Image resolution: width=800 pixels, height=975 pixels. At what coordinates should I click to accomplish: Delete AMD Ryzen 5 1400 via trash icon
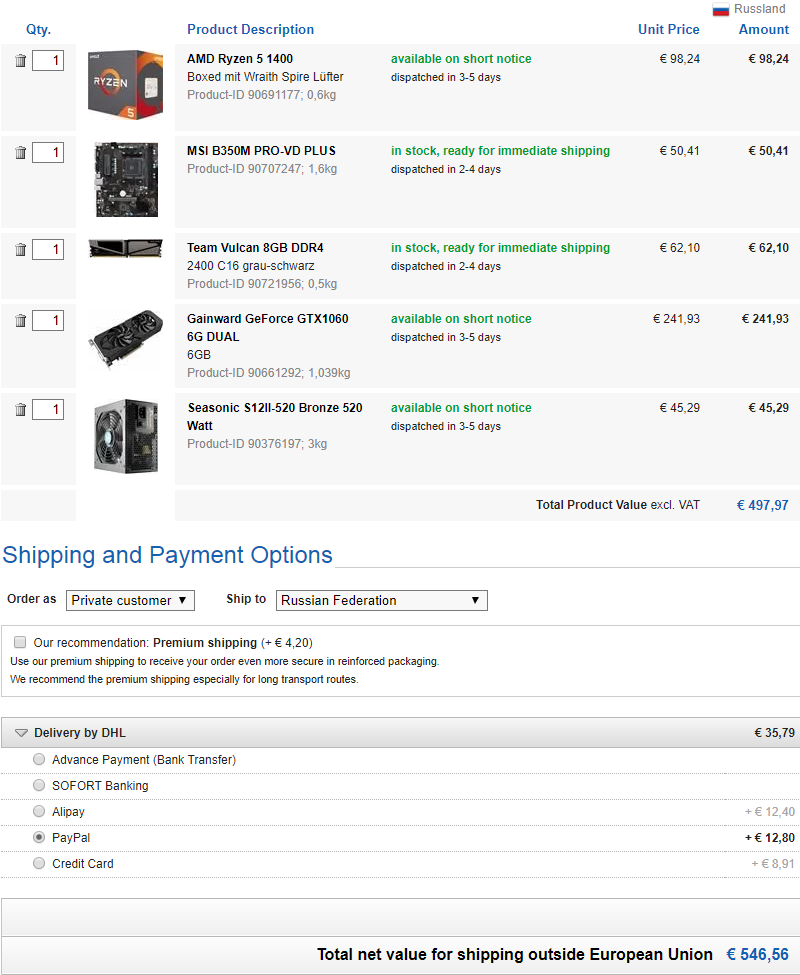click(21, 61)
